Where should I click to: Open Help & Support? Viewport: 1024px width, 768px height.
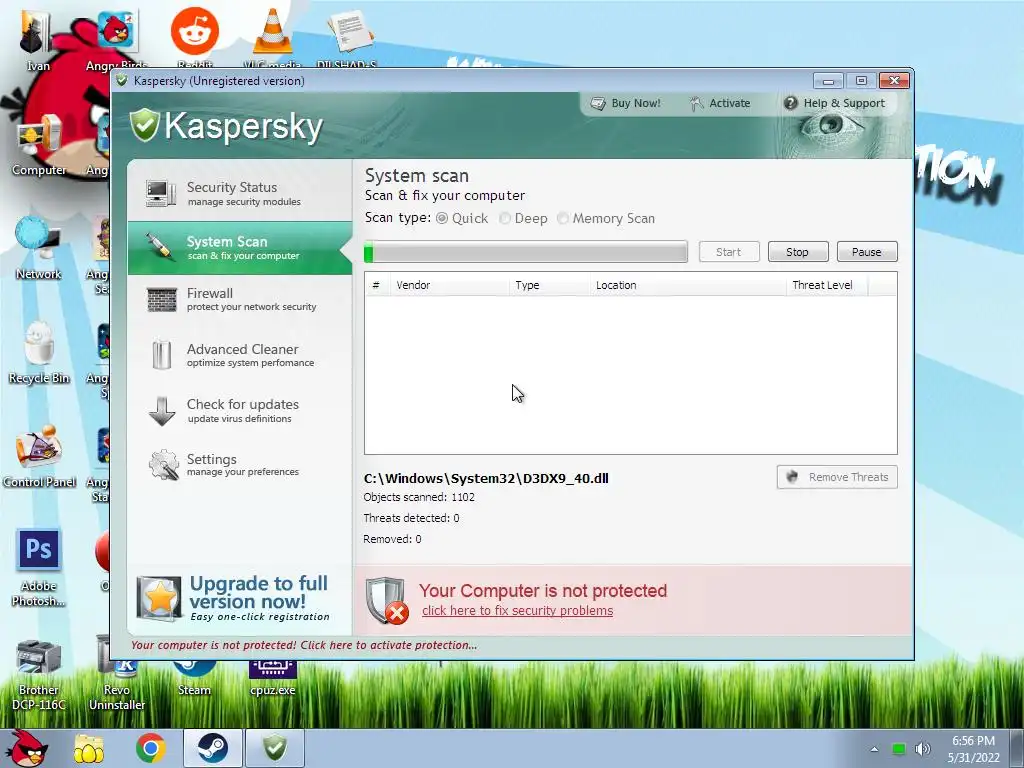(x=835, y=103)
